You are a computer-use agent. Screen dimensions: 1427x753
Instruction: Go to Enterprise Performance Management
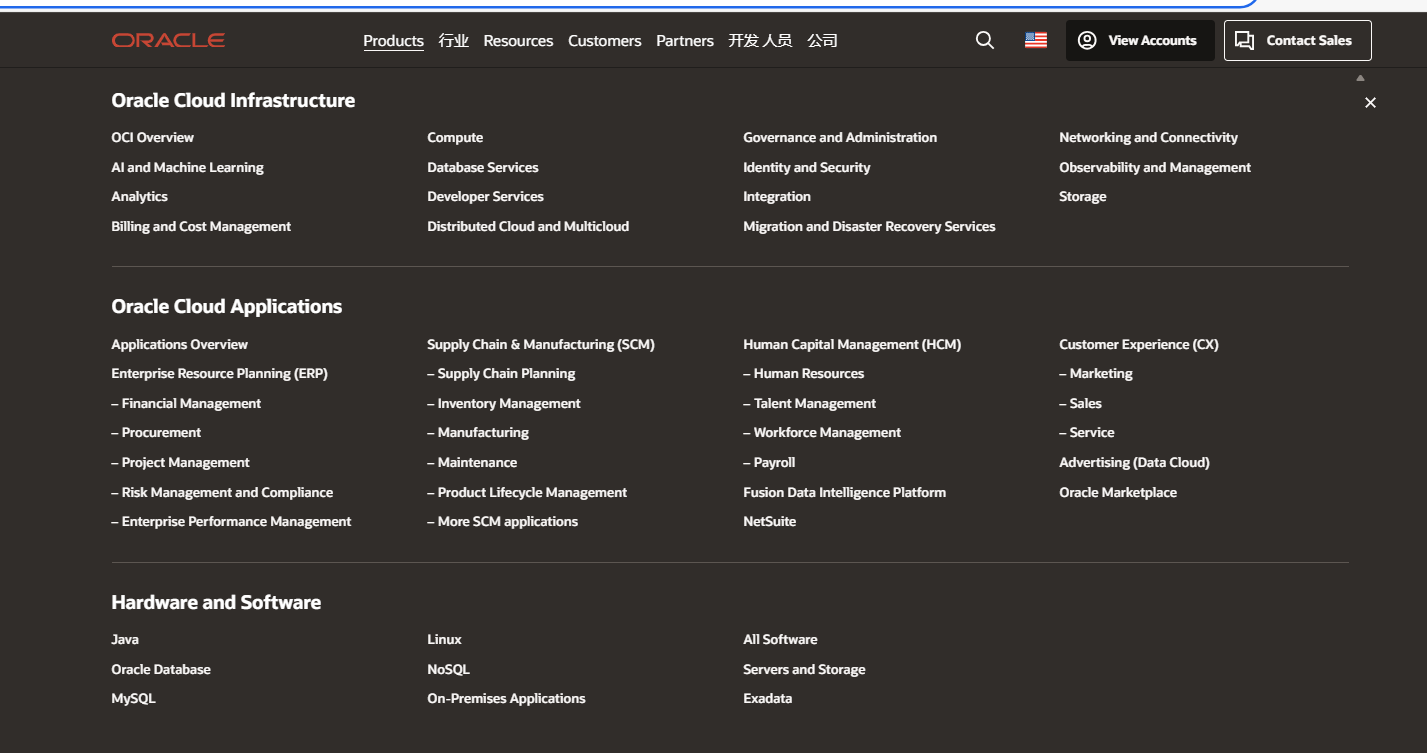231,522
